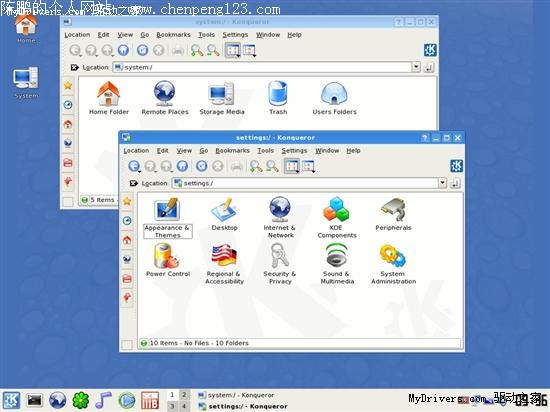The image size is (550, 412).
Task: Switch to virtual desktop 4 in pager
Action: coord(184,406)
